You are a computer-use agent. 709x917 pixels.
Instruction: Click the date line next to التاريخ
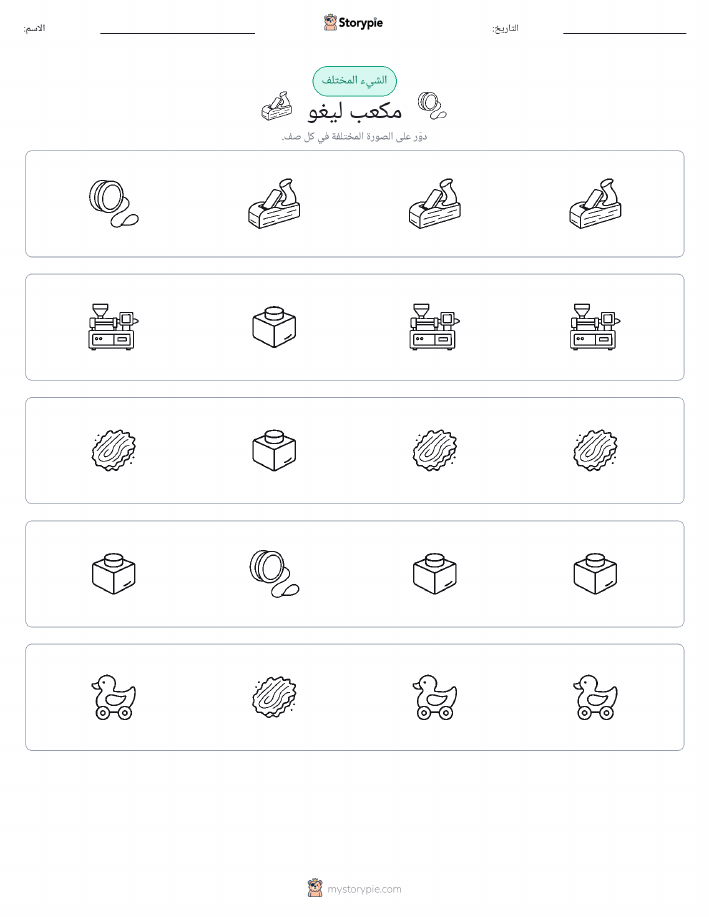tap(624, 33)
